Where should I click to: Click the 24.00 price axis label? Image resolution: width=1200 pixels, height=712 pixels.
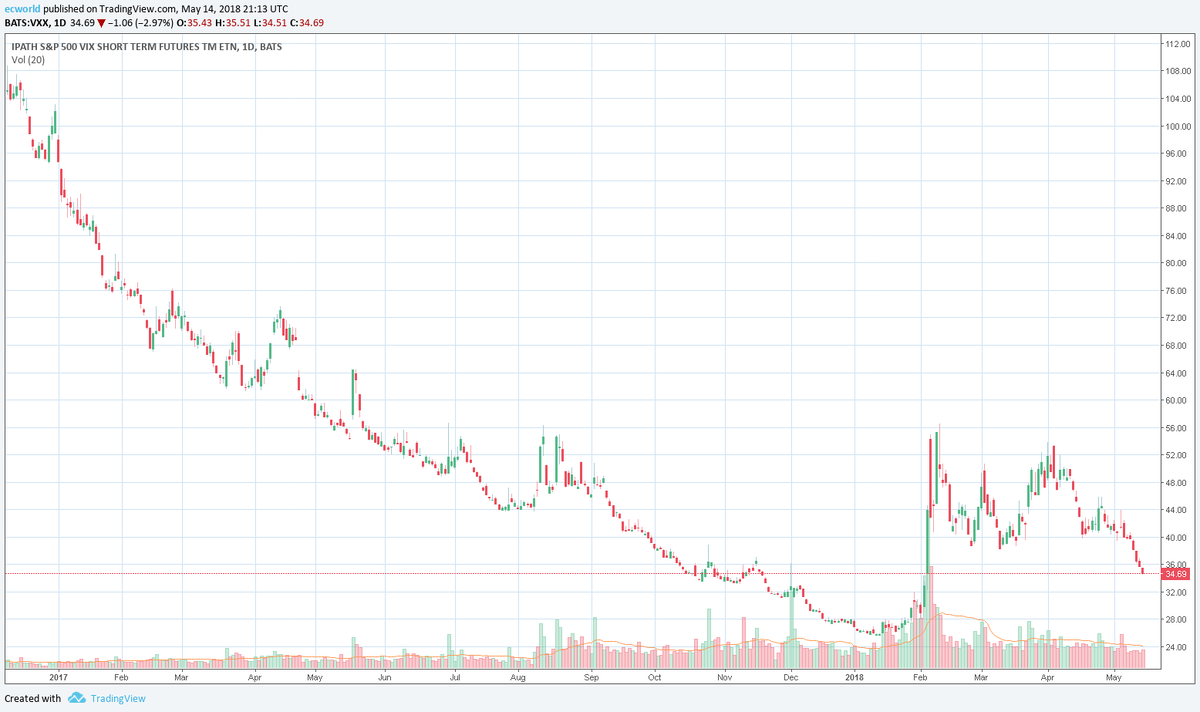coord(1176,648)
